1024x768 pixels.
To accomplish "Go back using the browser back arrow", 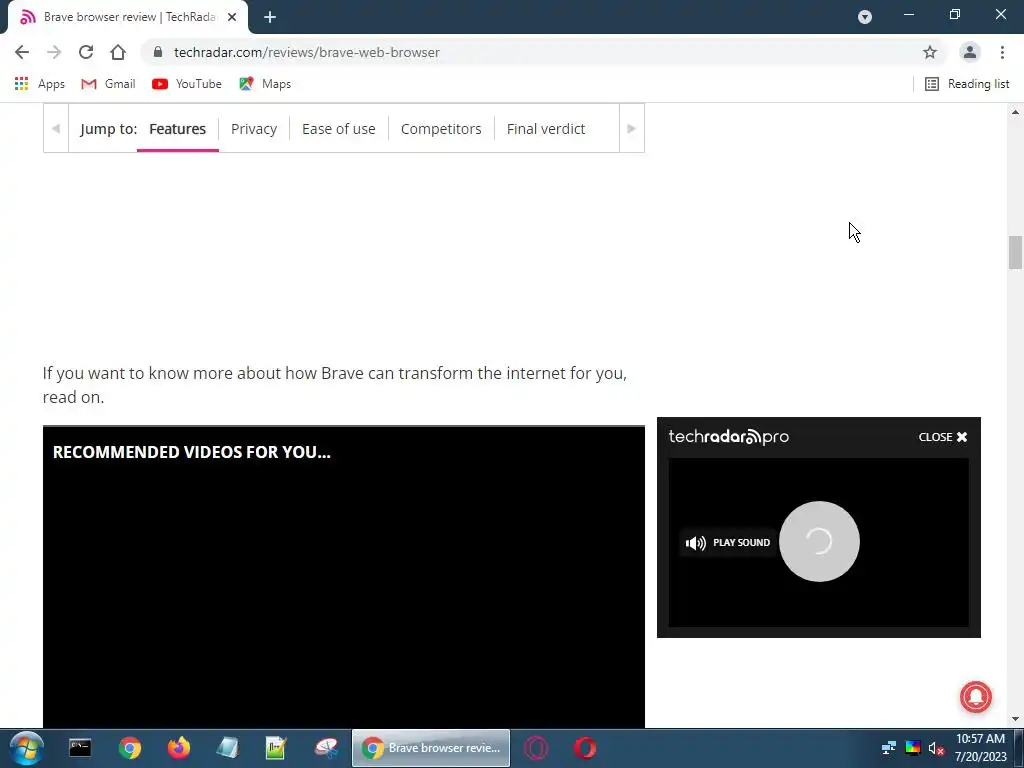I will pos(22,52).
